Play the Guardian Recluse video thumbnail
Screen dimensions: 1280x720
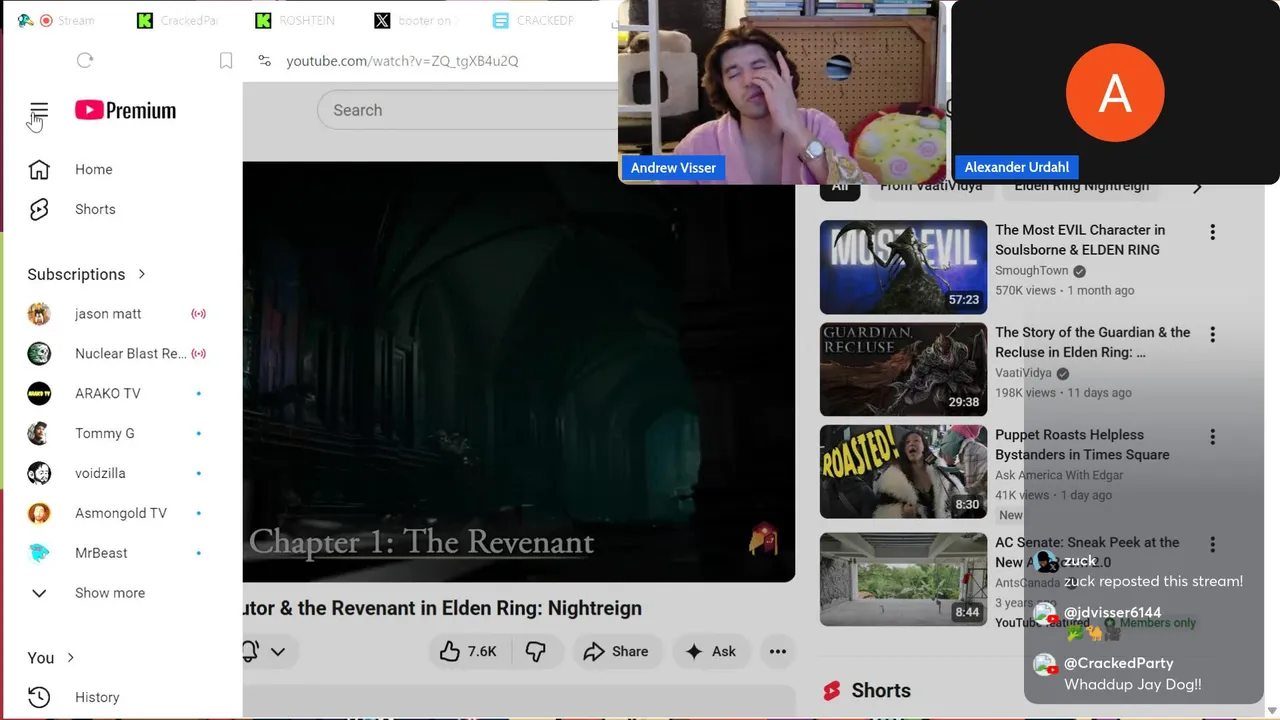903,369
